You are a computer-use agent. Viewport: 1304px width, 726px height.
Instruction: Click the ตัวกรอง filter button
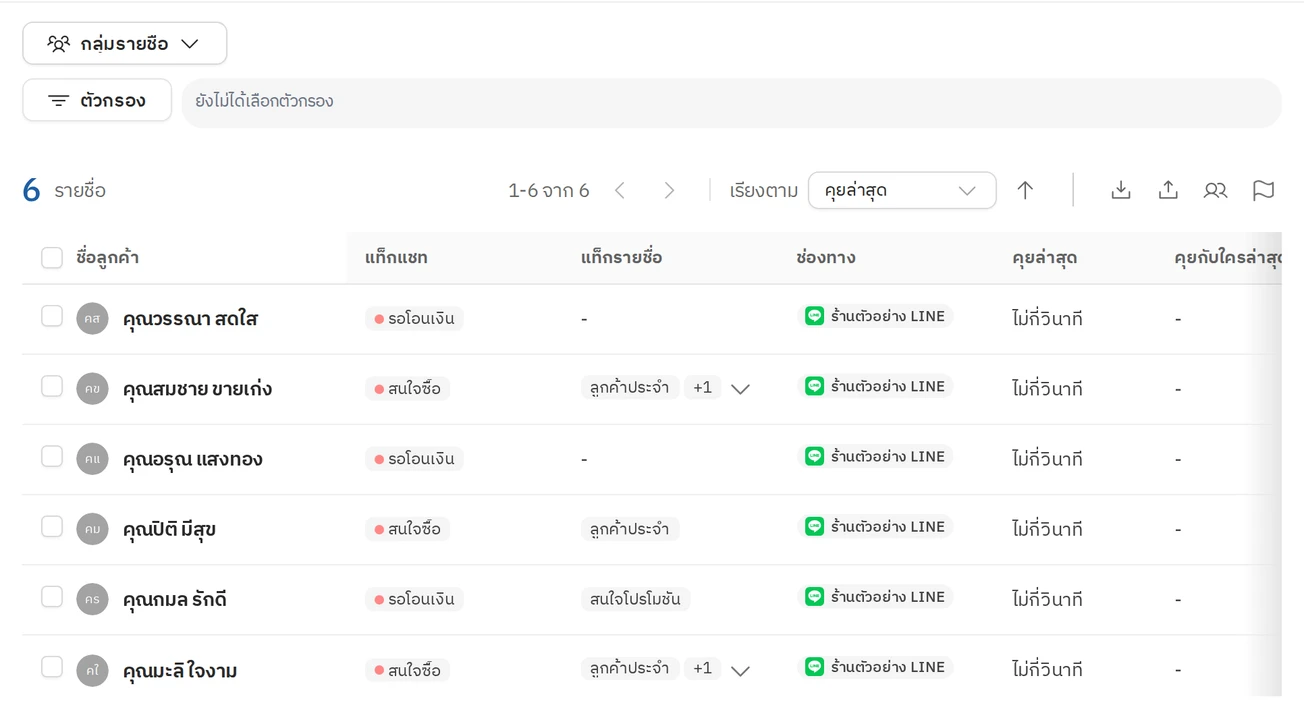pos(97,100)
